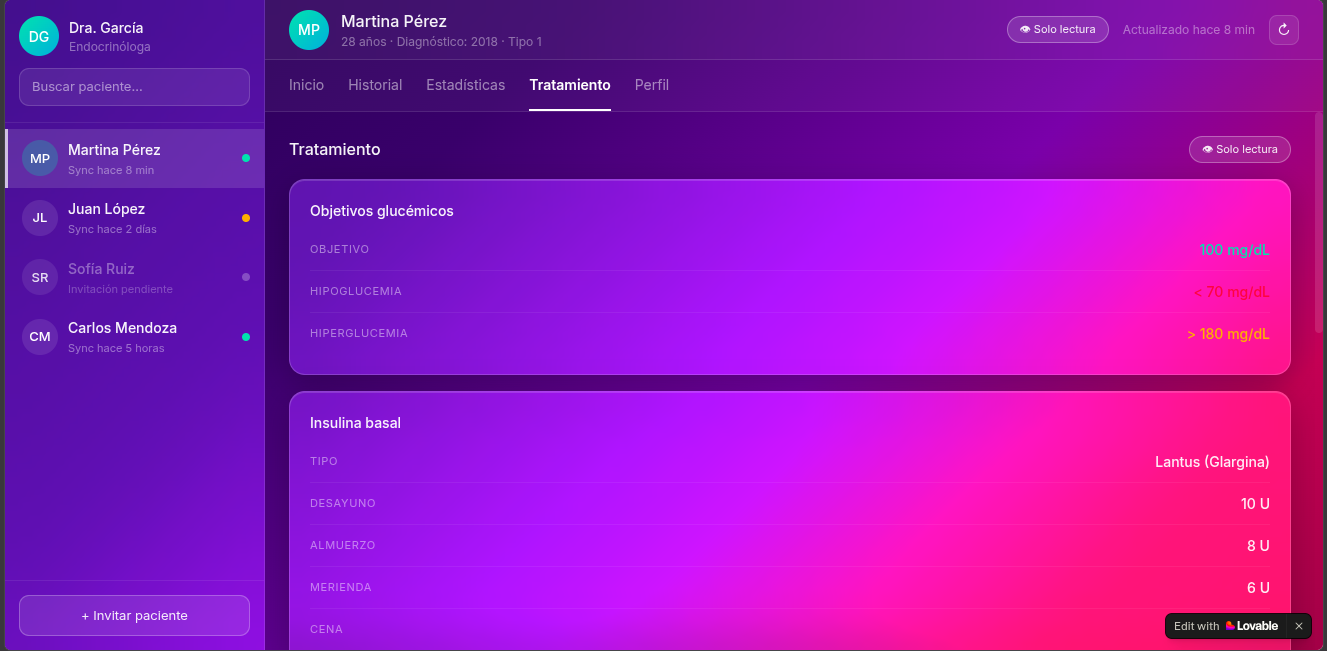Image resolution: width=1327 pixels, height=651 pixels.
Task: Select patient Juan López
Action: (x=134, y=218)
